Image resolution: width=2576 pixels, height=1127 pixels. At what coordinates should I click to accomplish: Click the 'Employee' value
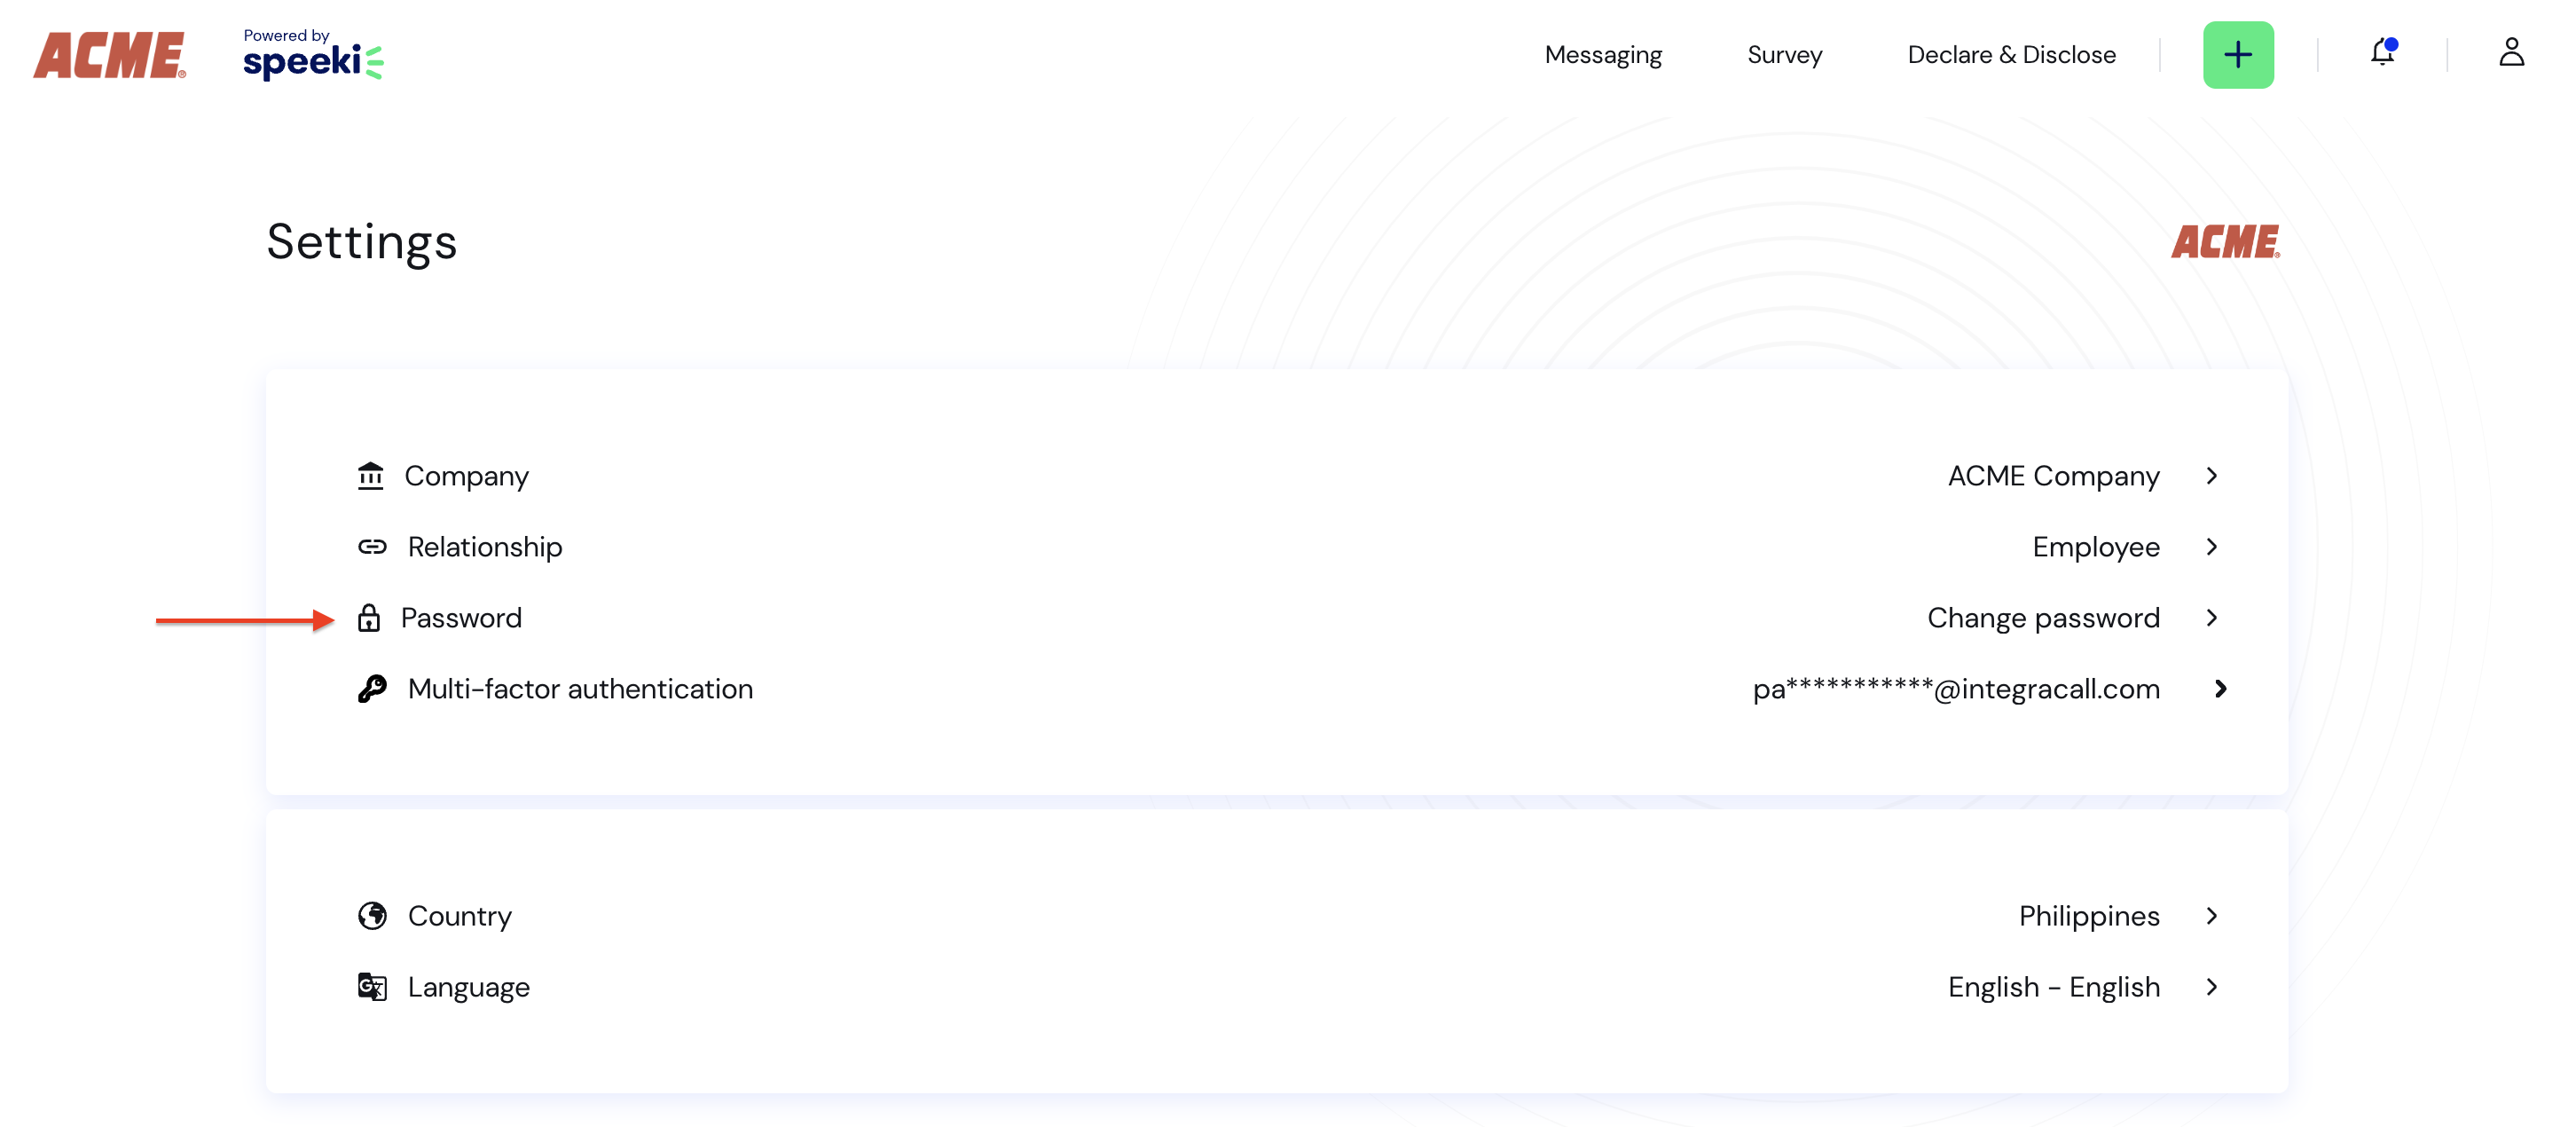click(x=2096, y=548)
